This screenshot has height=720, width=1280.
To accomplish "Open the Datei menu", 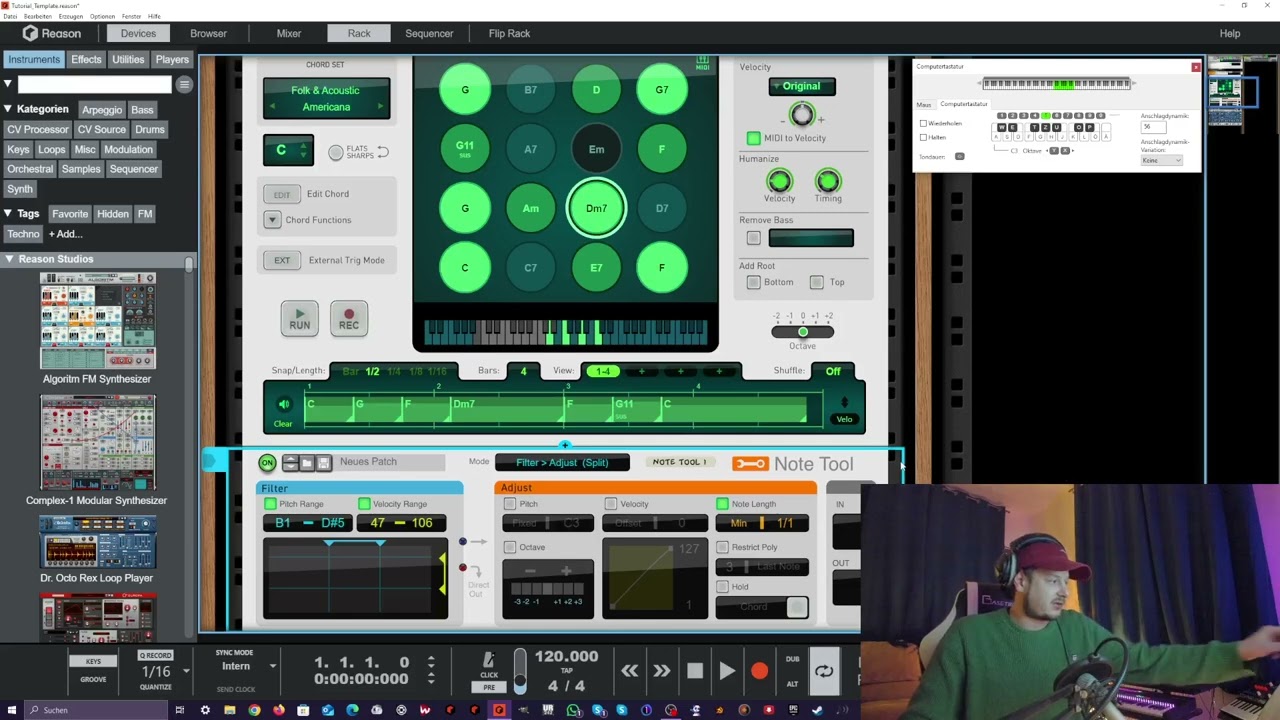I will (10, 16).
